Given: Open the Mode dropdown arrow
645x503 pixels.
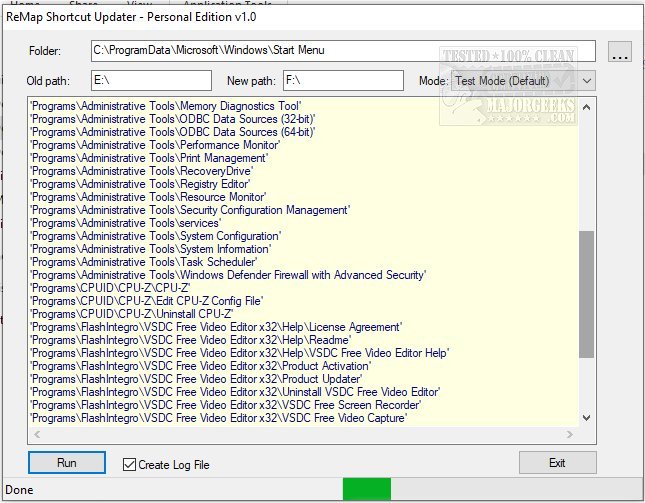Looking at the screenshot, I should pos(587,81).
